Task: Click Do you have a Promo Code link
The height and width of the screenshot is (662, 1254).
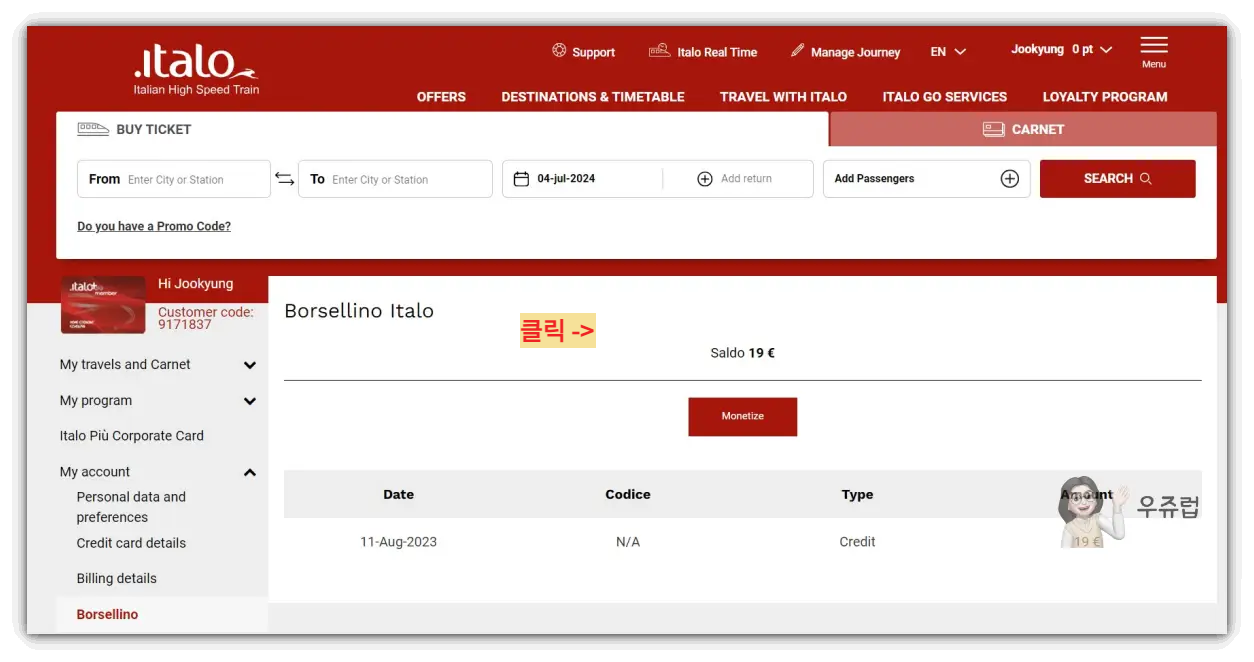Action: click(154, 226)
